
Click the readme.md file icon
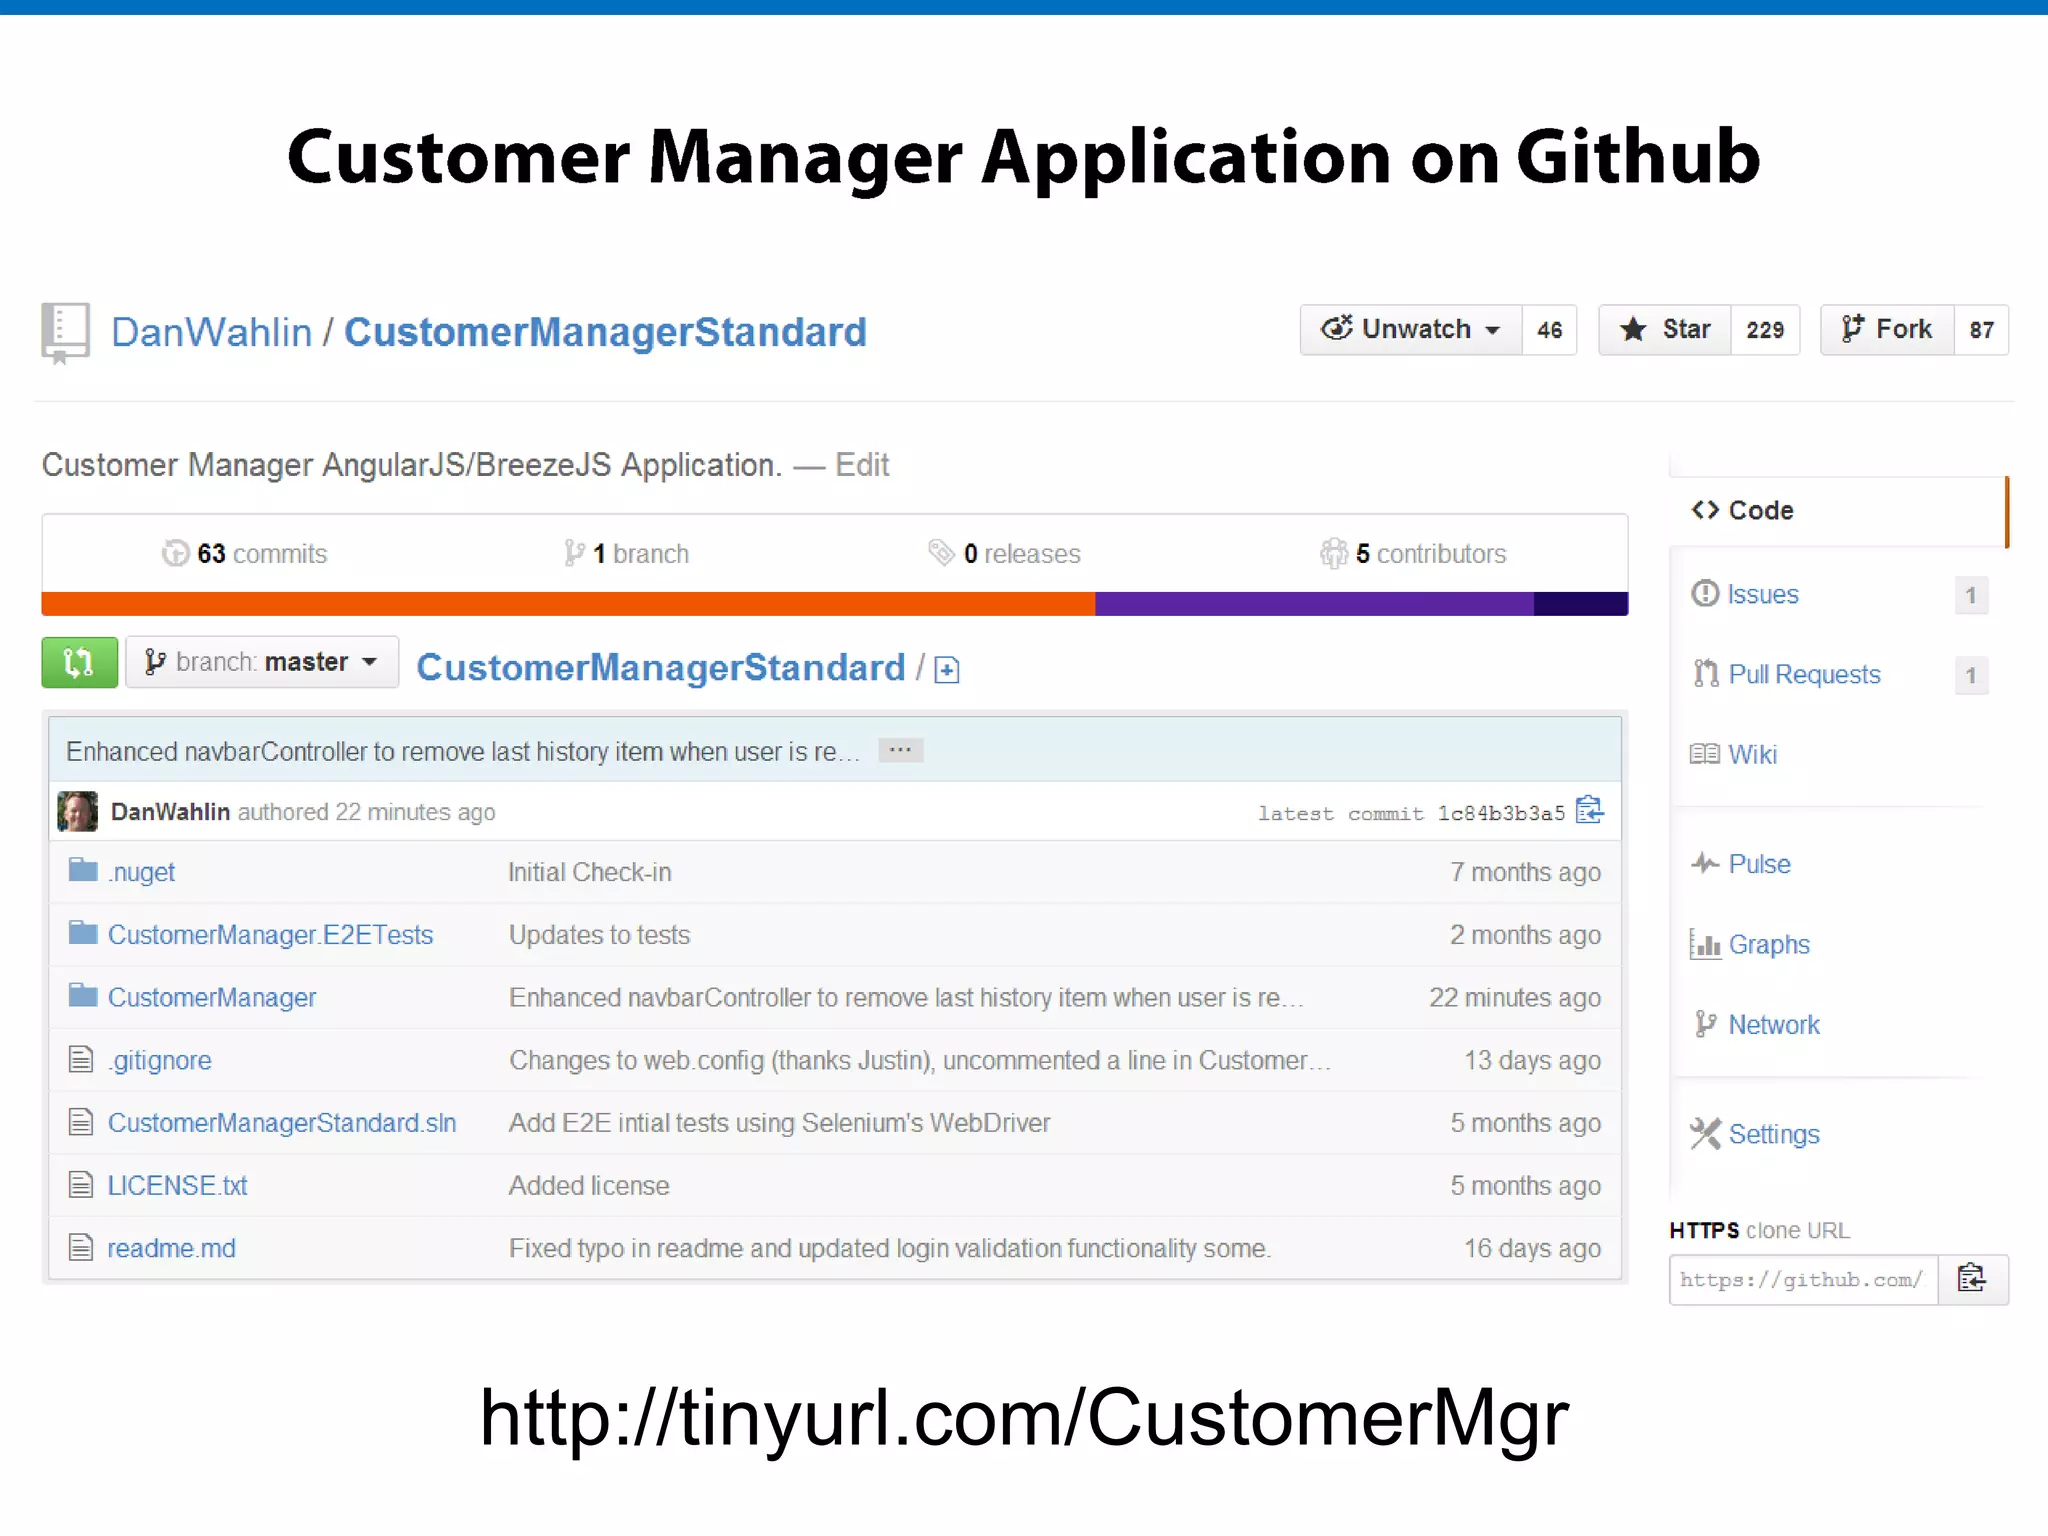click(x=81, y=1247)
